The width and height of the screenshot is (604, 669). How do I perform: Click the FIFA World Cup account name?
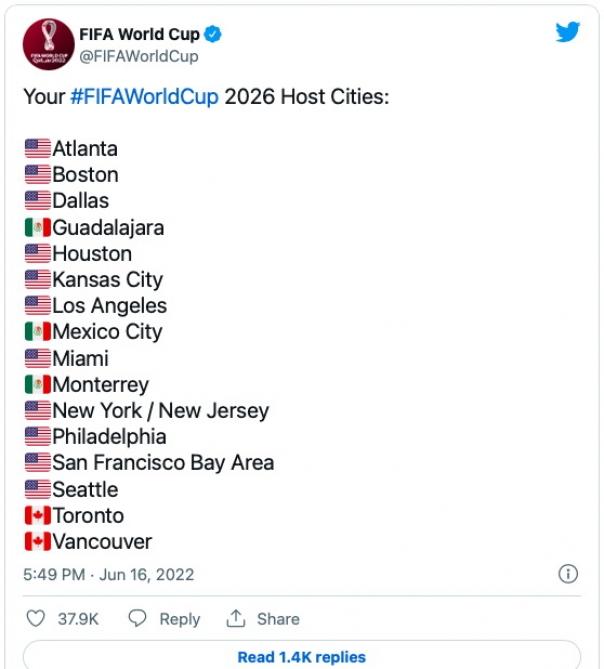[139, 35]
